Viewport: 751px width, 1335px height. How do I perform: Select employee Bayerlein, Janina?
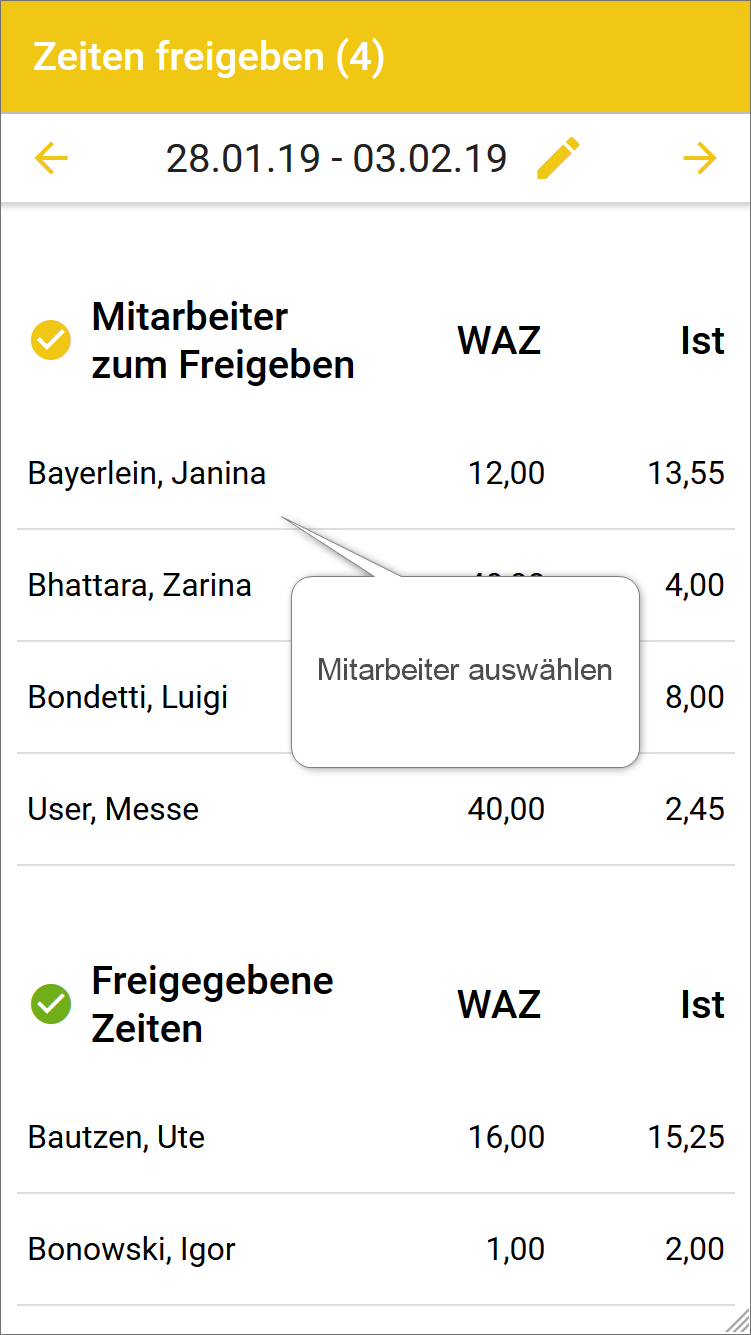[147, 473]
